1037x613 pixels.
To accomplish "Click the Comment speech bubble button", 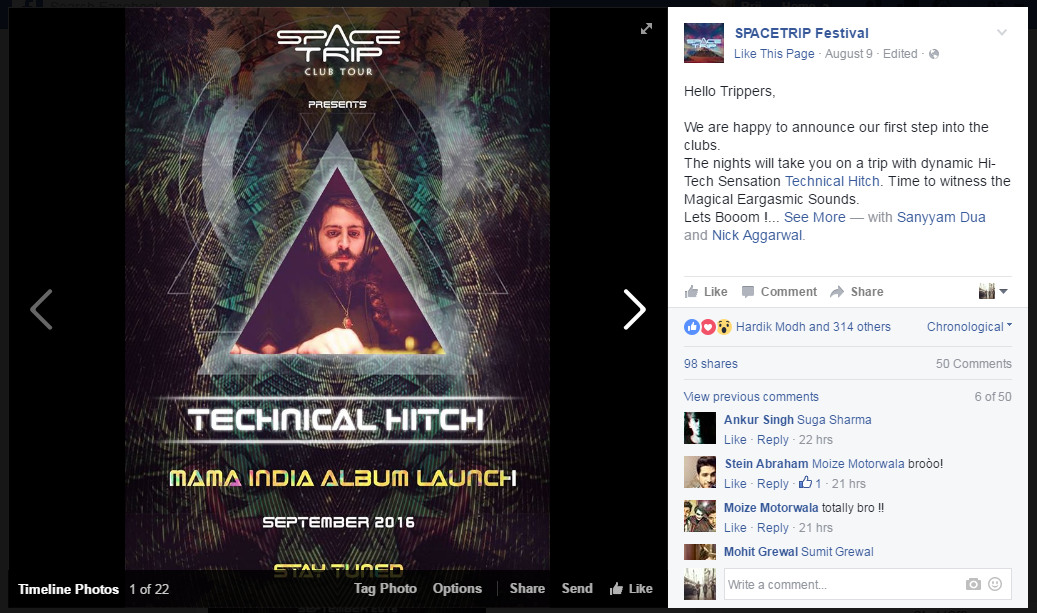I will 779,292.
